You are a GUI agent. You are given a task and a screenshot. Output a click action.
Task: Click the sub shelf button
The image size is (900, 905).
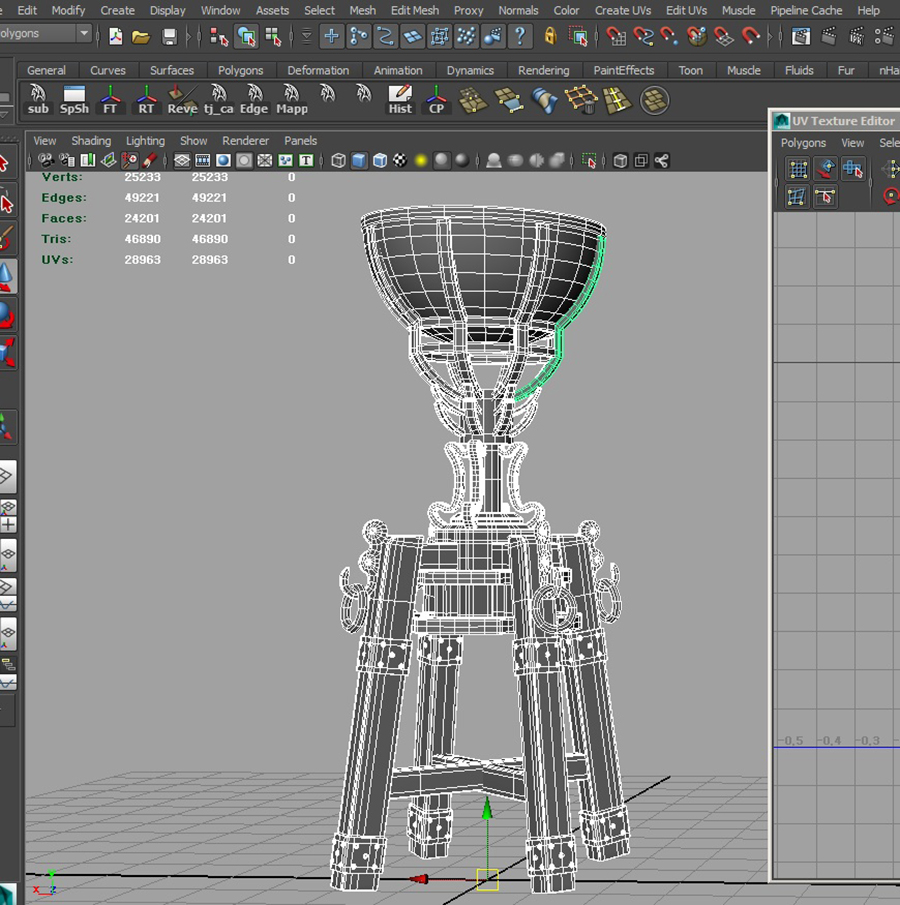tap(38, 100)
